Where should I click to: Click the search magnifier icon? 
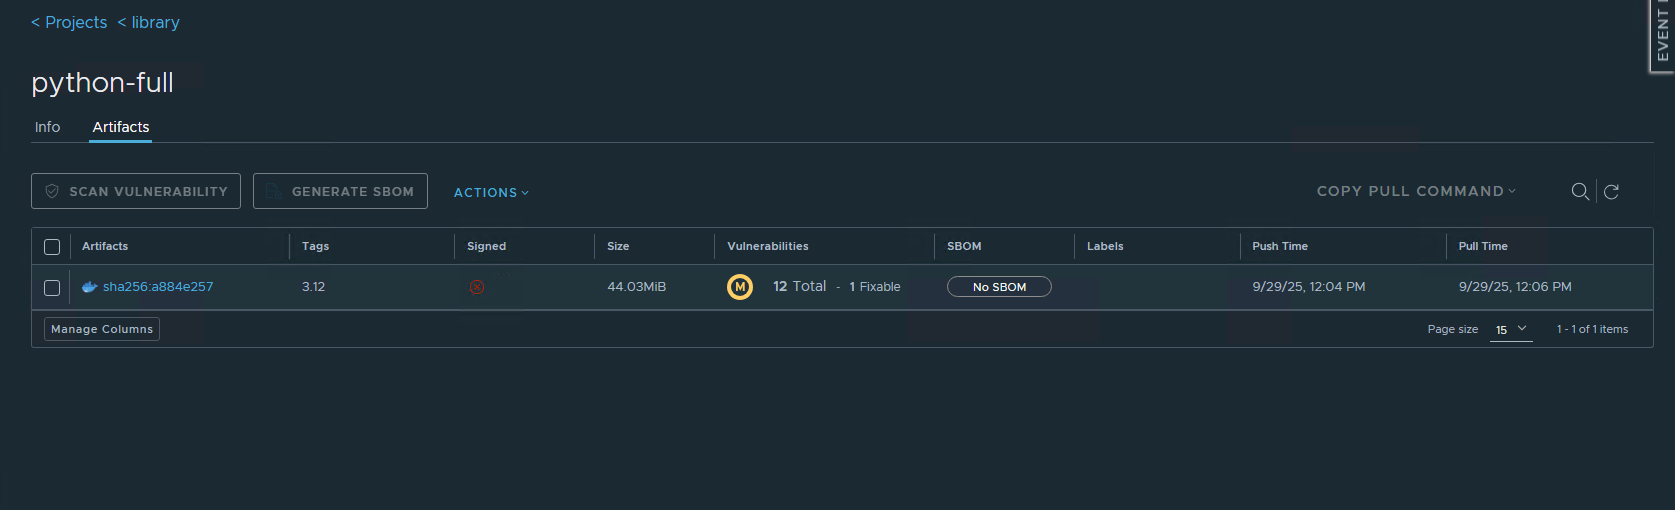1580,191
